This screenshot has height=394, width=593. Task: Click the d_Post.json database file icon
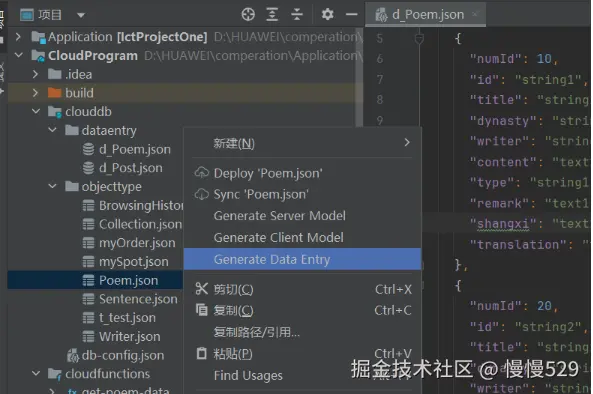tap(88, 168)
